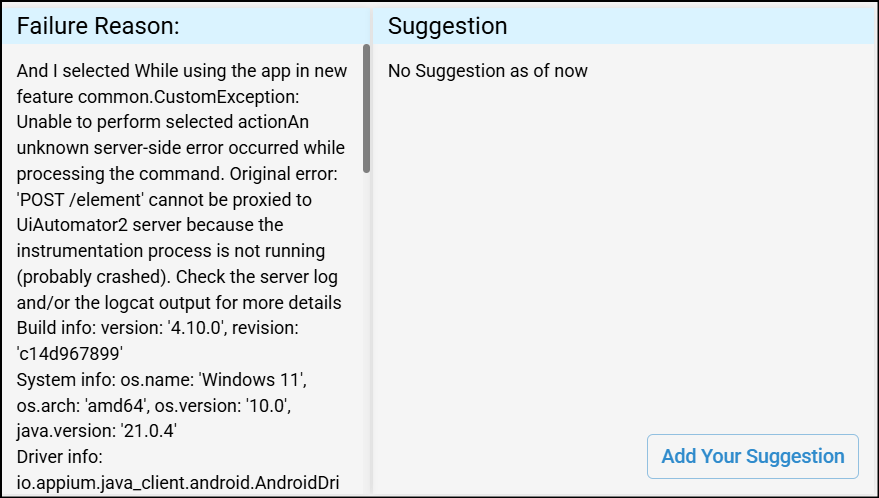
Task: Click the 'Driver info:' line
Action: [x=62, y=457]
